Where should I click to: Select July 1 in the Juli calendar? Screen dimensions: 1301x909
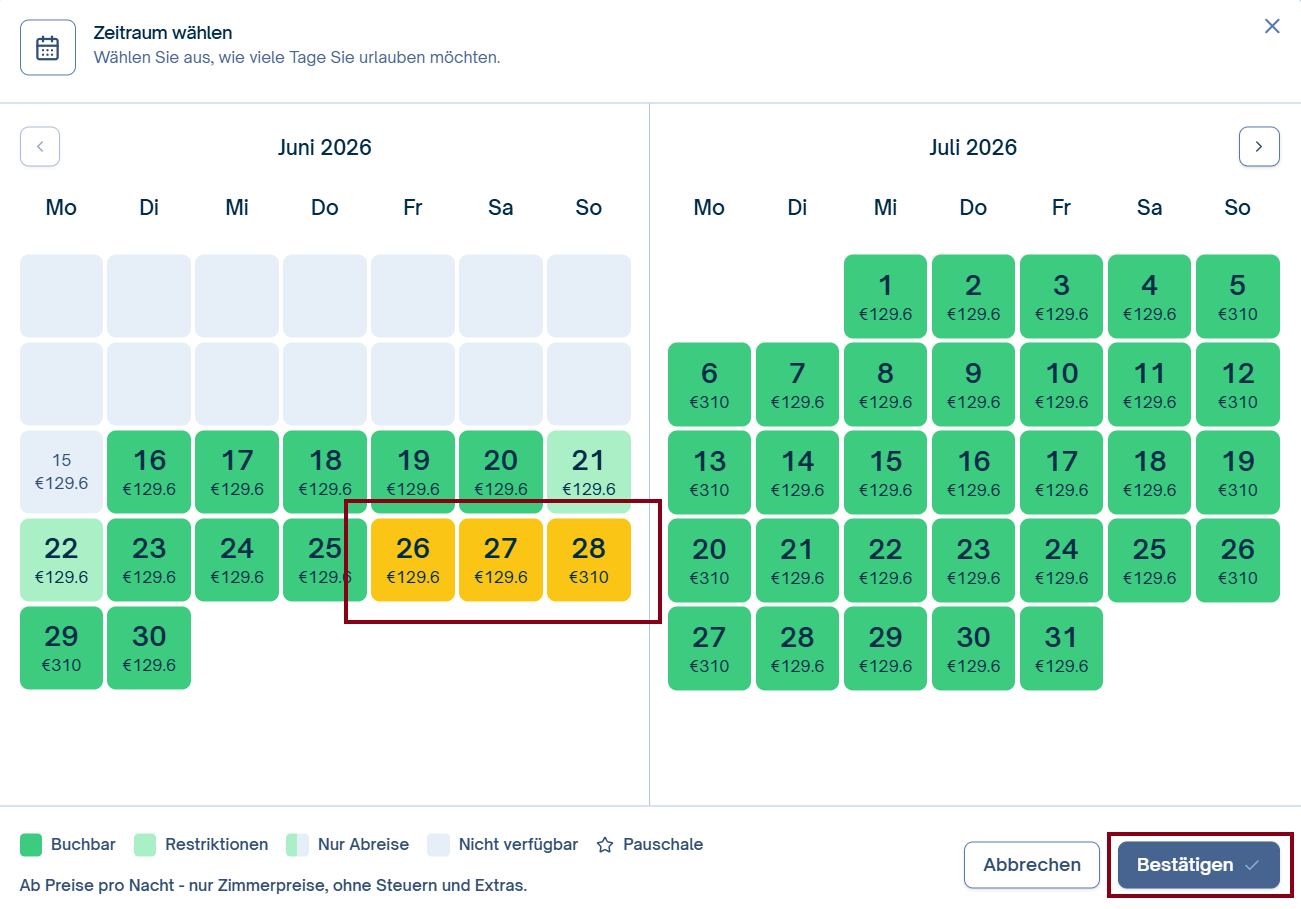tap(886, 296)
